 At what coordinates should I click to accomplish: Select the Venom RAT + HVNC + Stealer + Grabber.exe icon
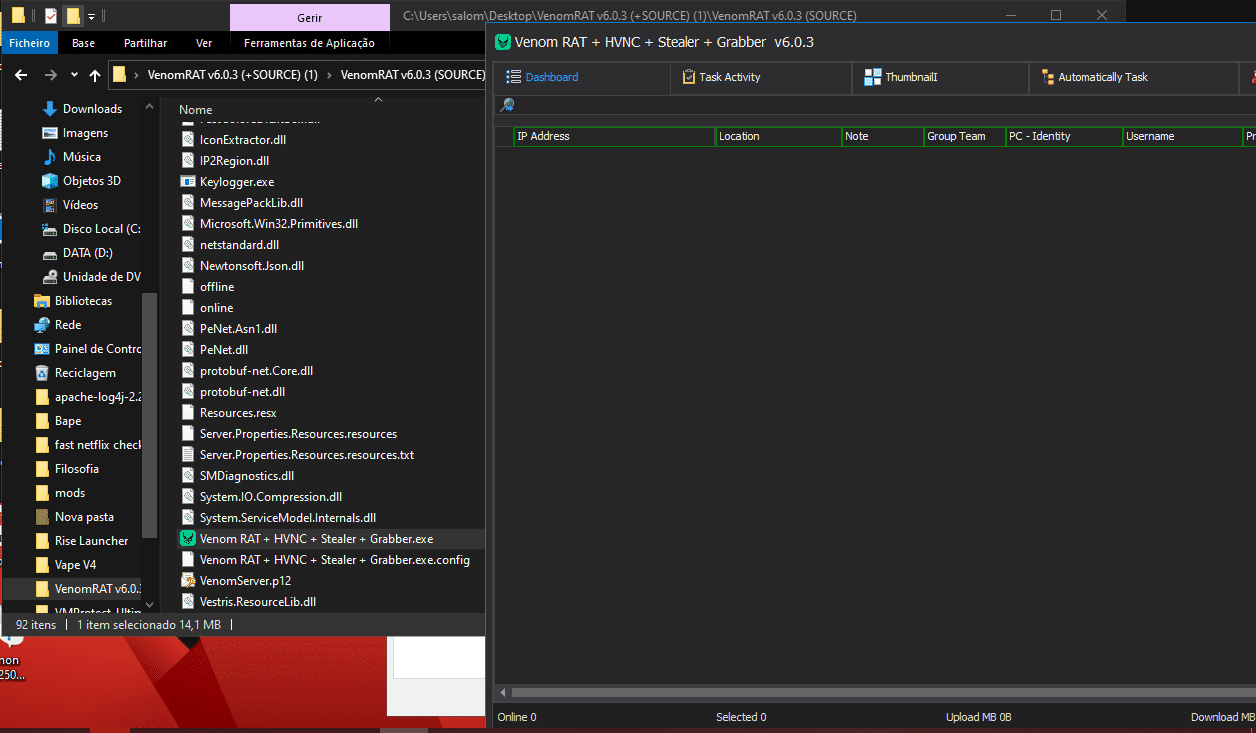click(x=187, y=539)
